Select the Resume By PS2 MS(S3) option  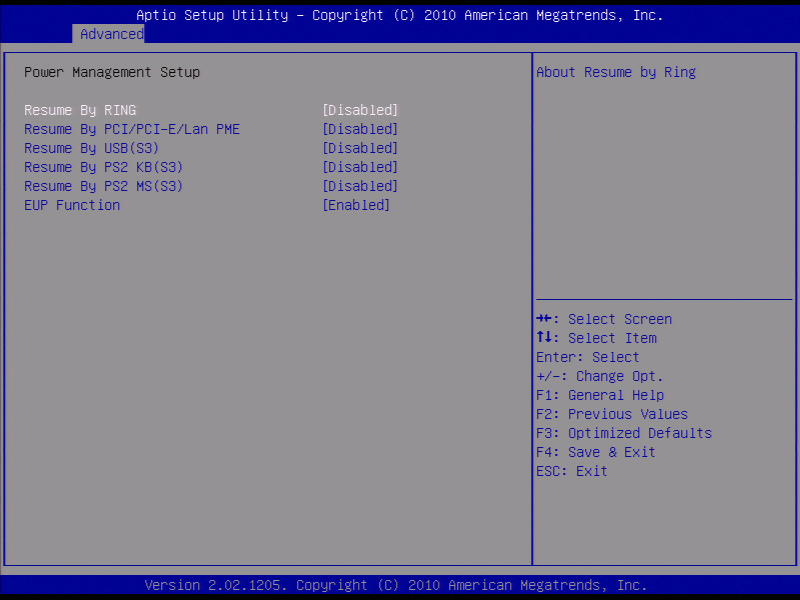104,186
